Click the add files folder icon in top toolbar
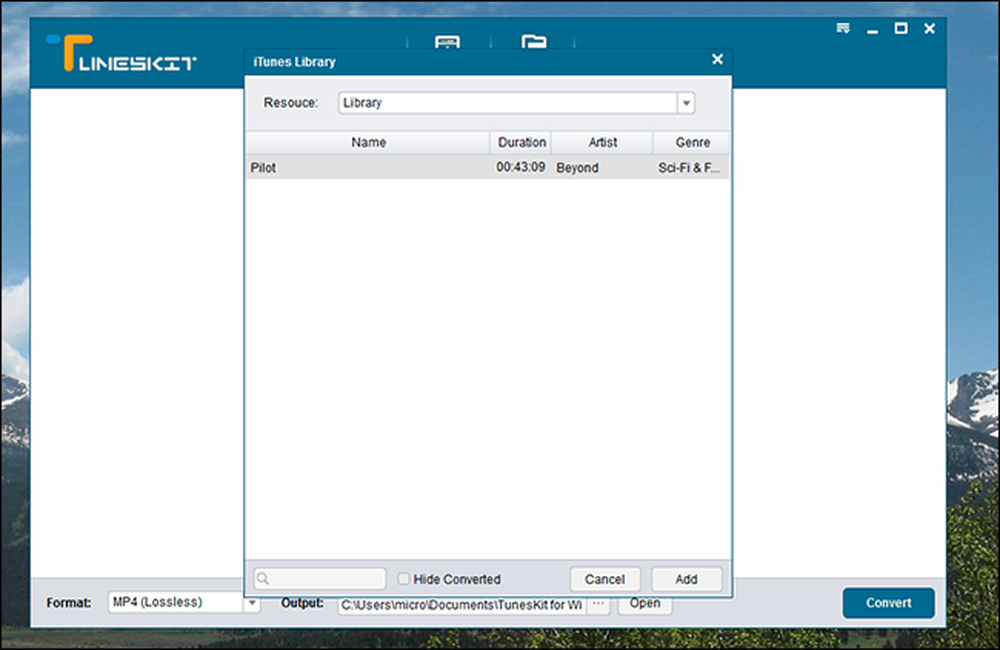The width and height of the screenshot is (1000, 650). click(x=533, y=42)
